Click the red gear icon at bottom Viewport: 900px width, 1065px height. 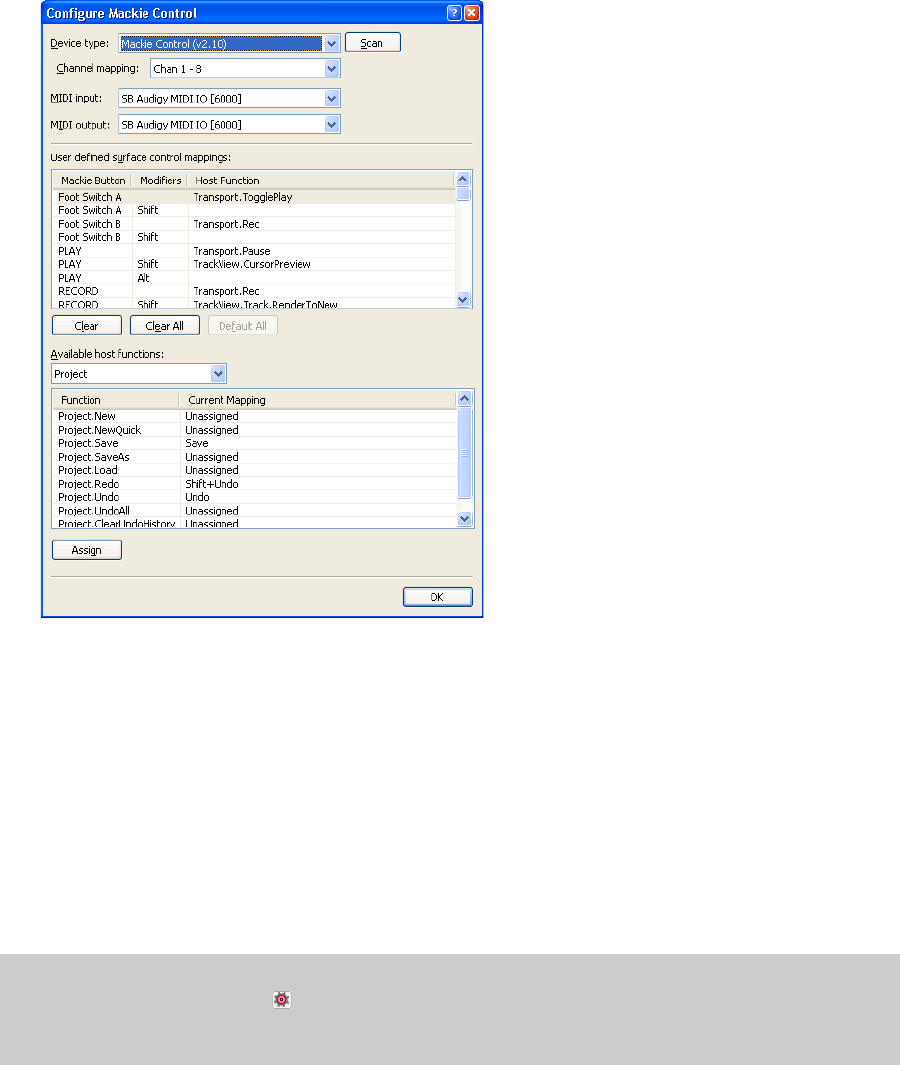(x=282, y=1000)
